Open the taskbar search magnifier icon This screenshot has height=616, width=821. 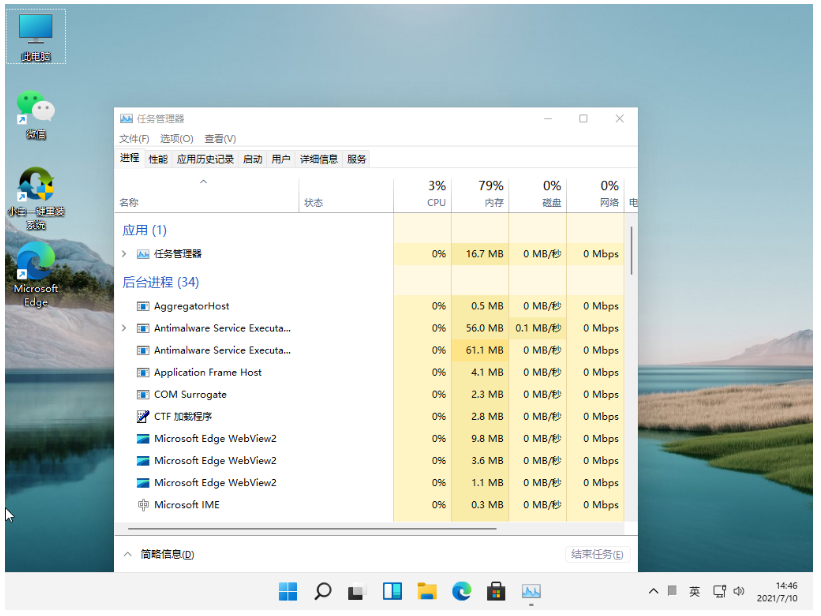323,591
